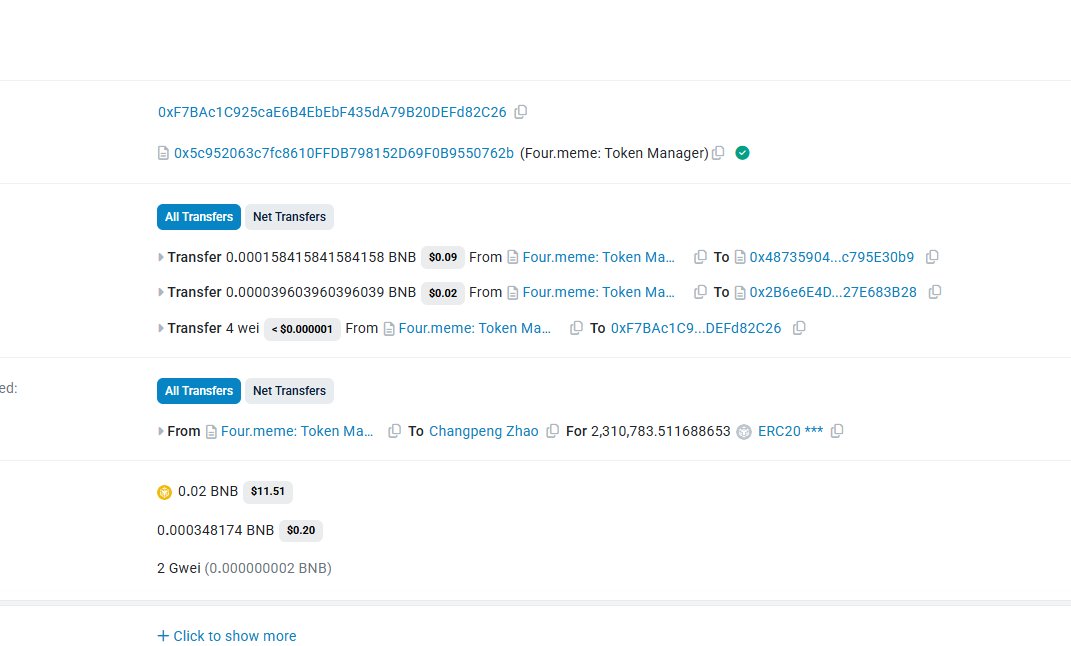Copy sender address in 0.000158415841584158 BNB transfer

point(700,257)
